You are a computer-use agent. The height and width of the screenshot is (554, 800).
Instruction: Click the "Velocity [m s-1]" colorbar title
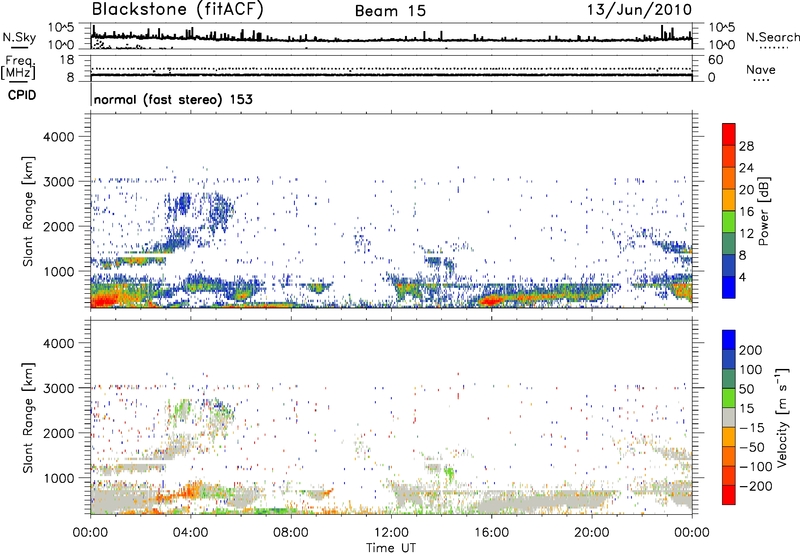[782, 417]
